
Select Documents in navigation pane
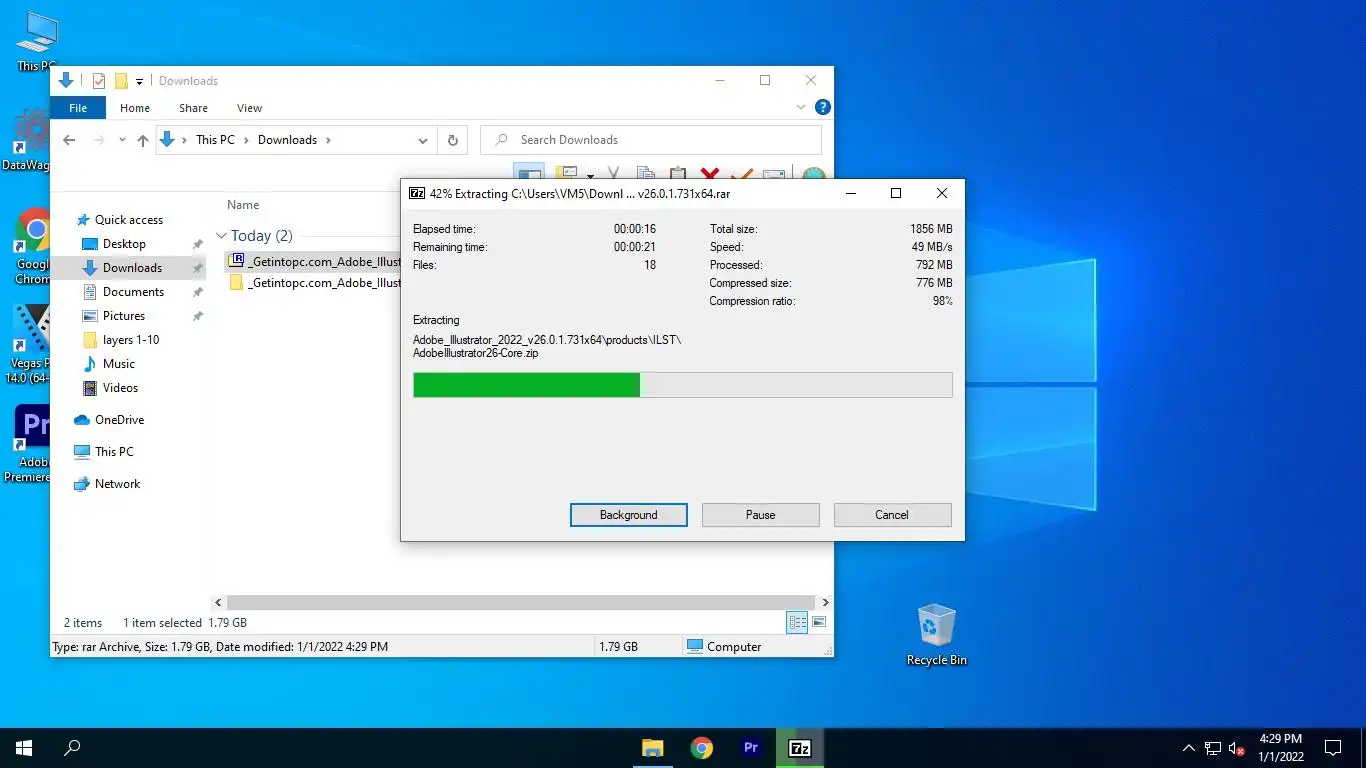click(x=133, y=292)
